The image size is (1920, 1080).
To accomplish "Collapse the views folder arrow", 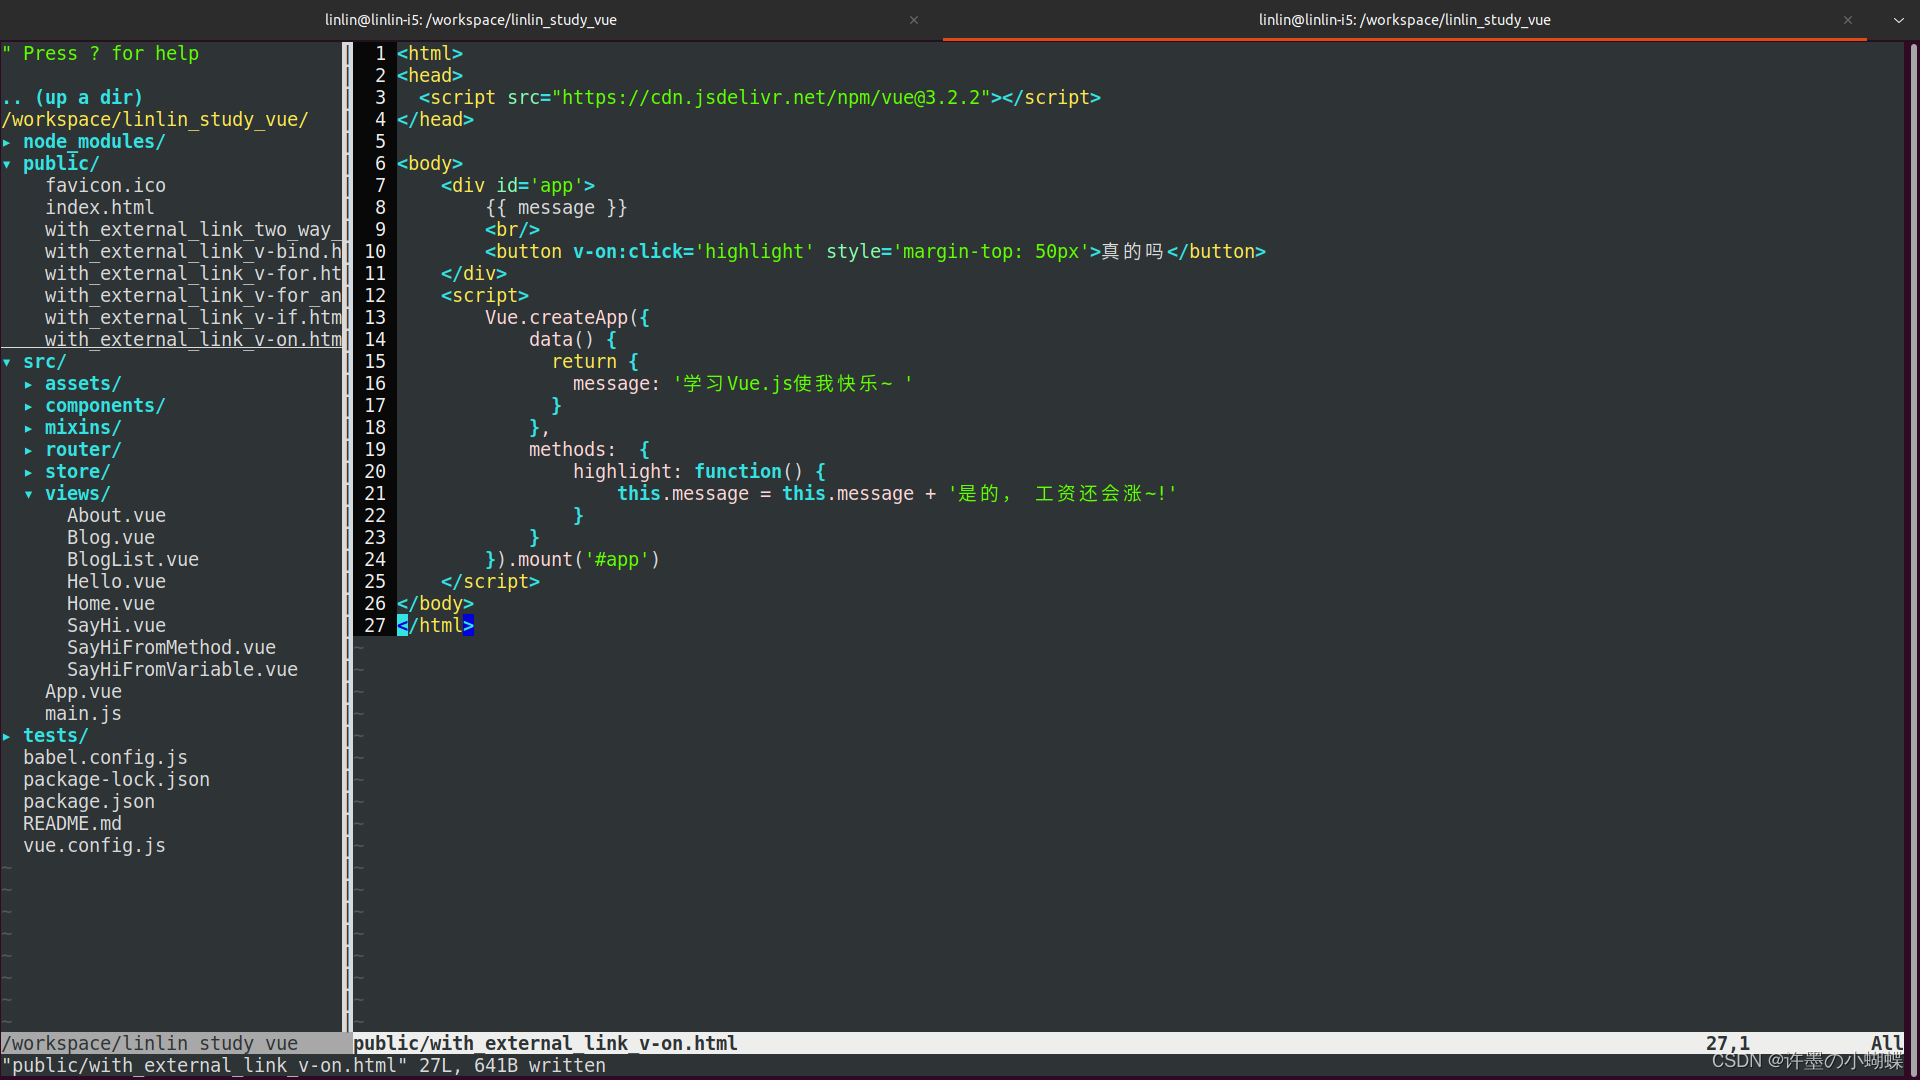I will pos(29,494).
